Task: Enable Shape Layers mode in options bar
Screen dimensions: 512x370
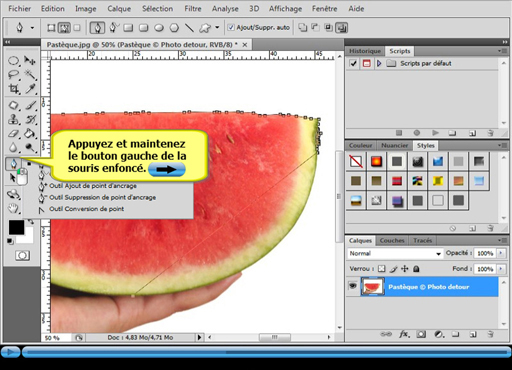Action: (x=51, y=28)
